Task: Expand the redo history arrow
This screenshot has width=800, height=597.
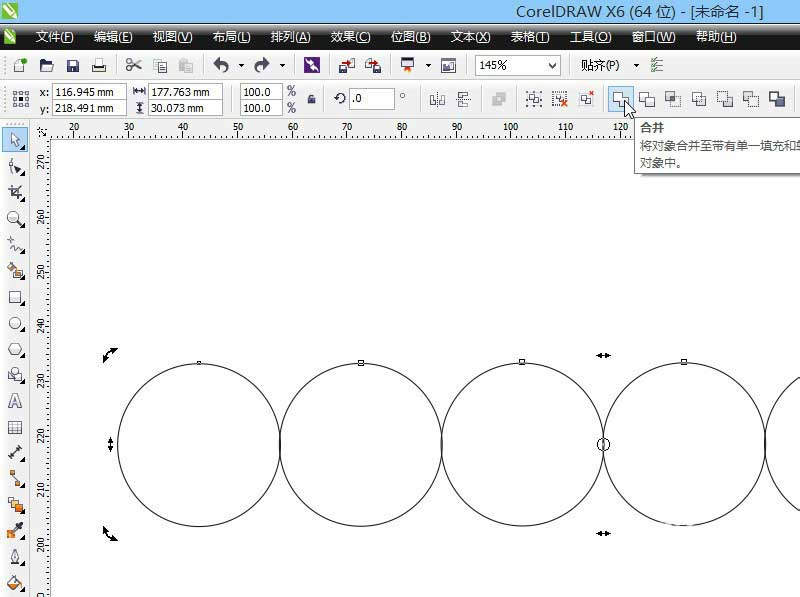Action: [282, 65]
